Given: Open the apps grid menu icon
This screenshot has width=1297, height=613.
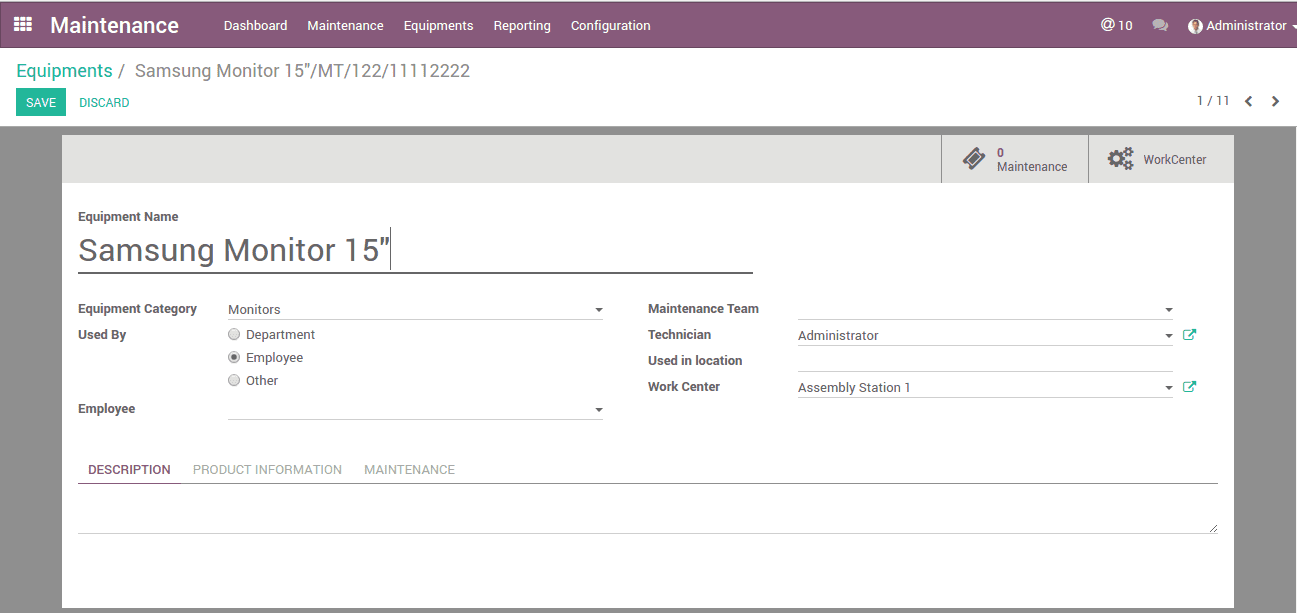Looking at the screenshot, I should (23, 24).
